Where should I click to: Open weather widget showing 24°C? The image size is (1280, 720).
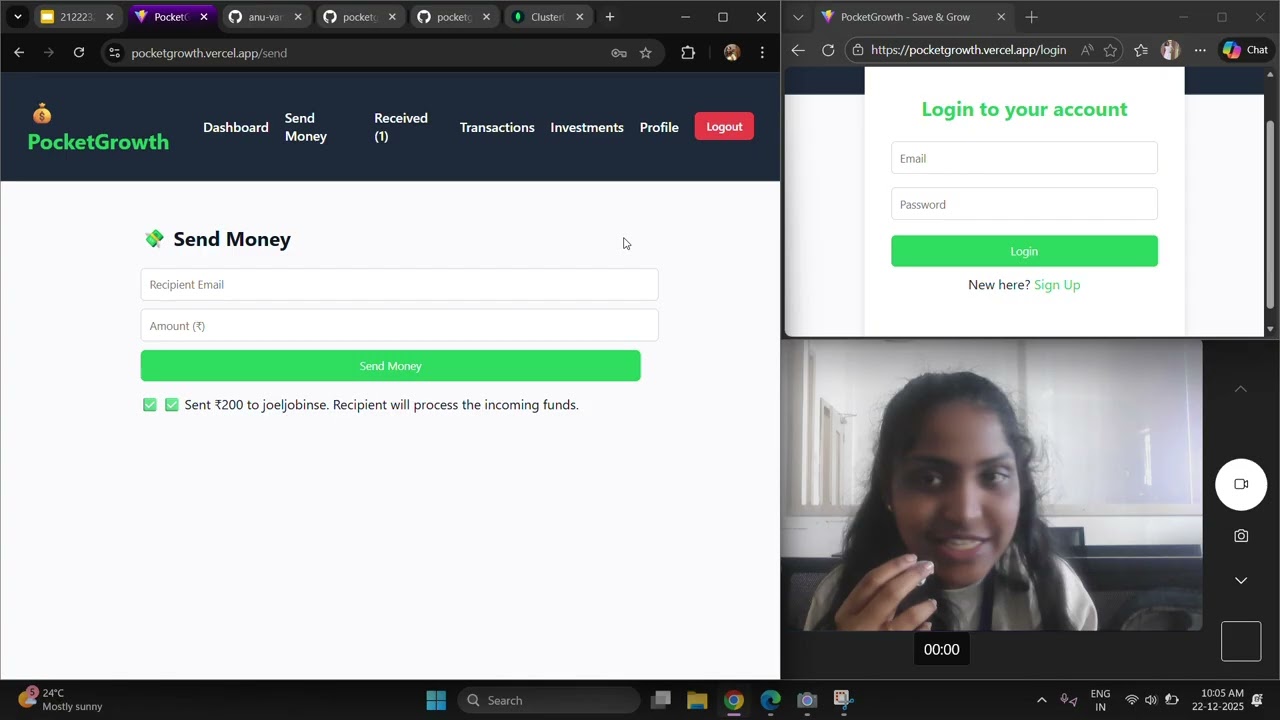pyautogui.click(x=60, y=700)
